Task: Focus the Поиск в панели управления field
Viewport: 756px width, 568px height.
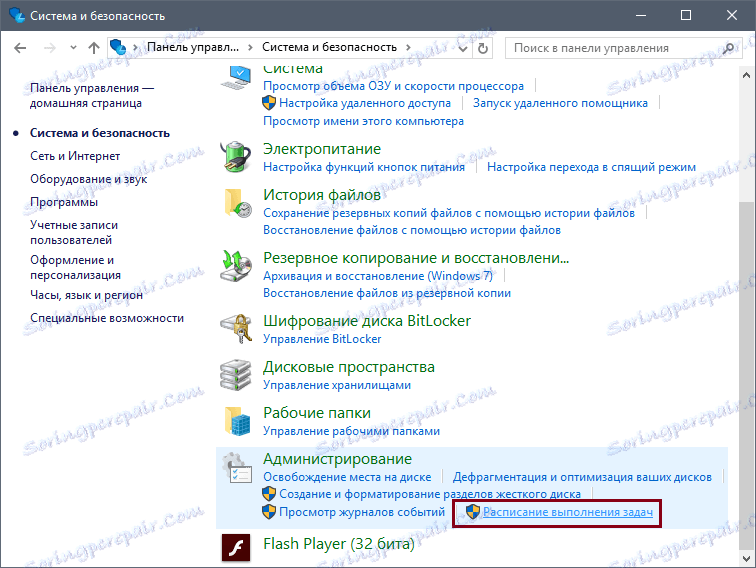Action: click(x=617, y=48)
